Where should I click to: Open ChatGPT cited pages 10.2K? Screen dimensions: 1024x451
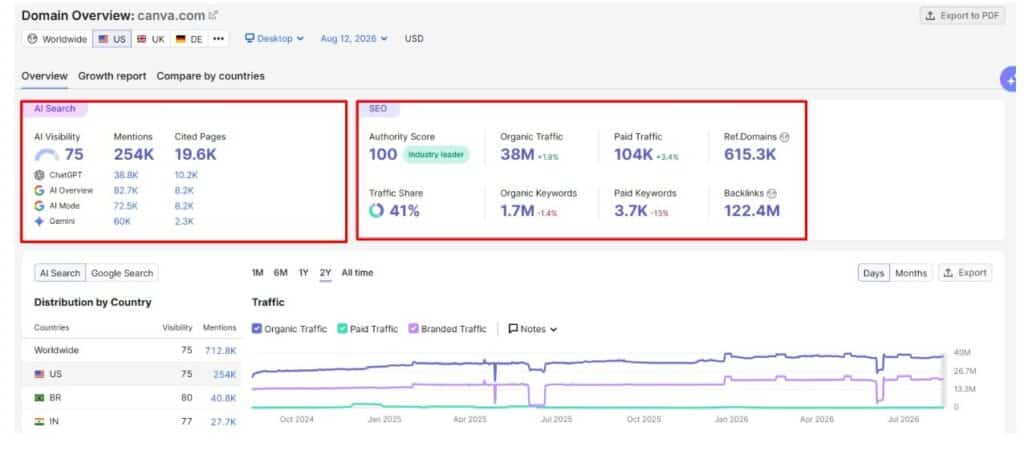[x=186, y=175]
